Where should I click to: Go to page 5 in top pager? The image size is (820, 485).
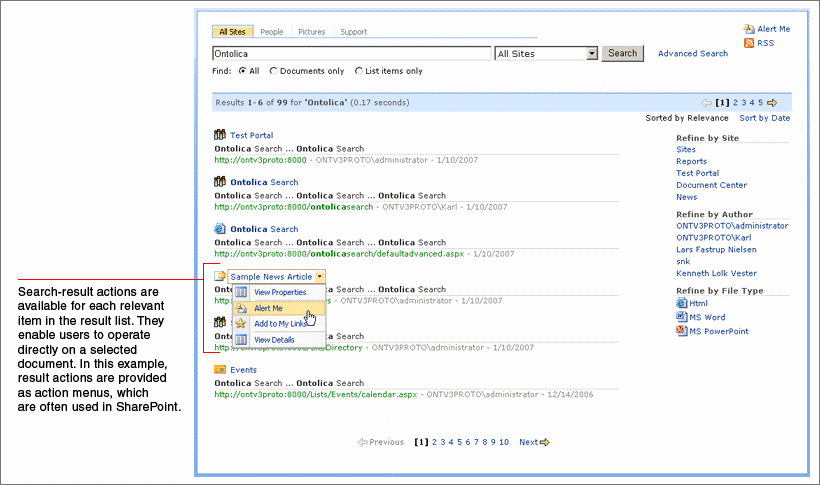pos(760,103)
